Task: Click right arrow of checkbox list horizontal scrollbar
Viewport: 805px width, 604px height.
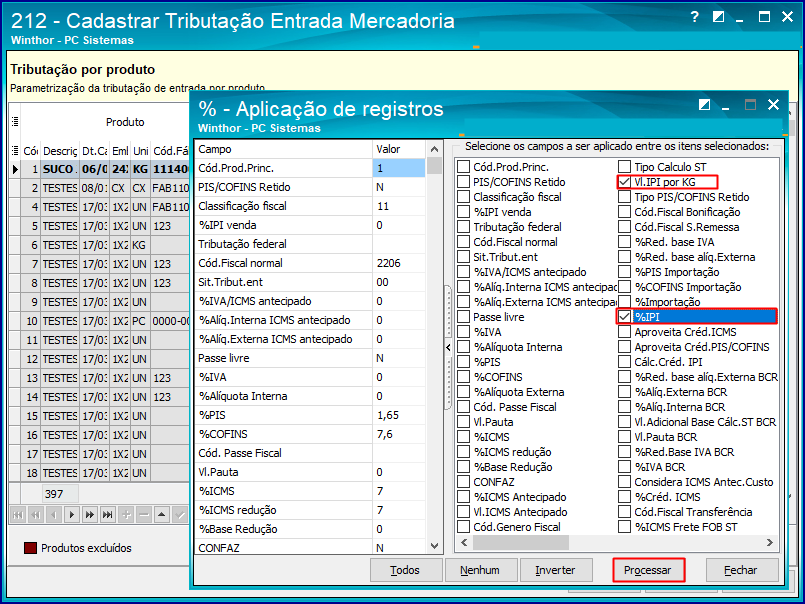Action: click(x=770, y=542)
